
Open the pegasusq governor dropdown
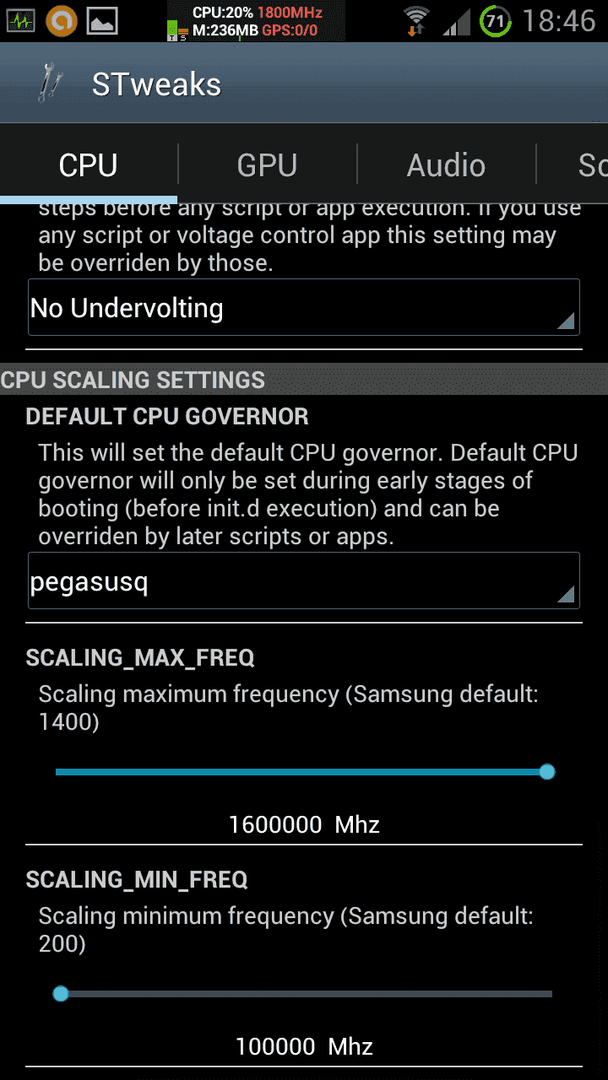[x=304, y=581]
